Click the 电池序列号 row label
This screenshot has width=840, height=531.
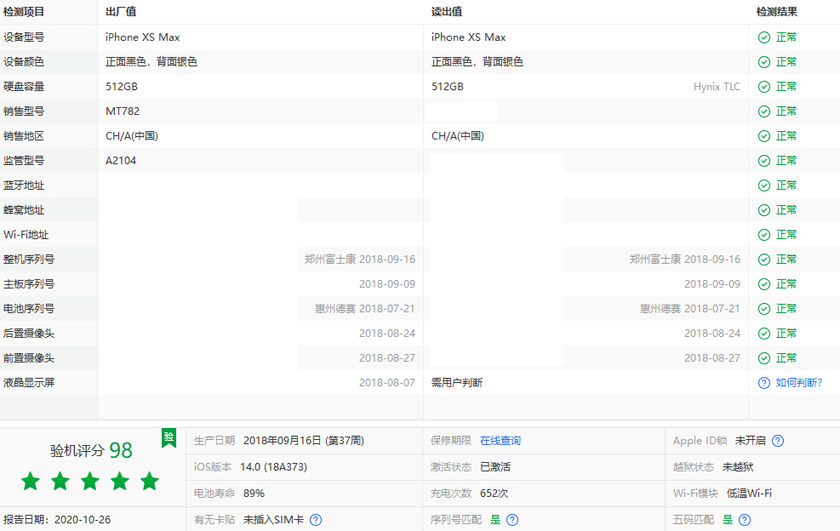coord(29,309)
